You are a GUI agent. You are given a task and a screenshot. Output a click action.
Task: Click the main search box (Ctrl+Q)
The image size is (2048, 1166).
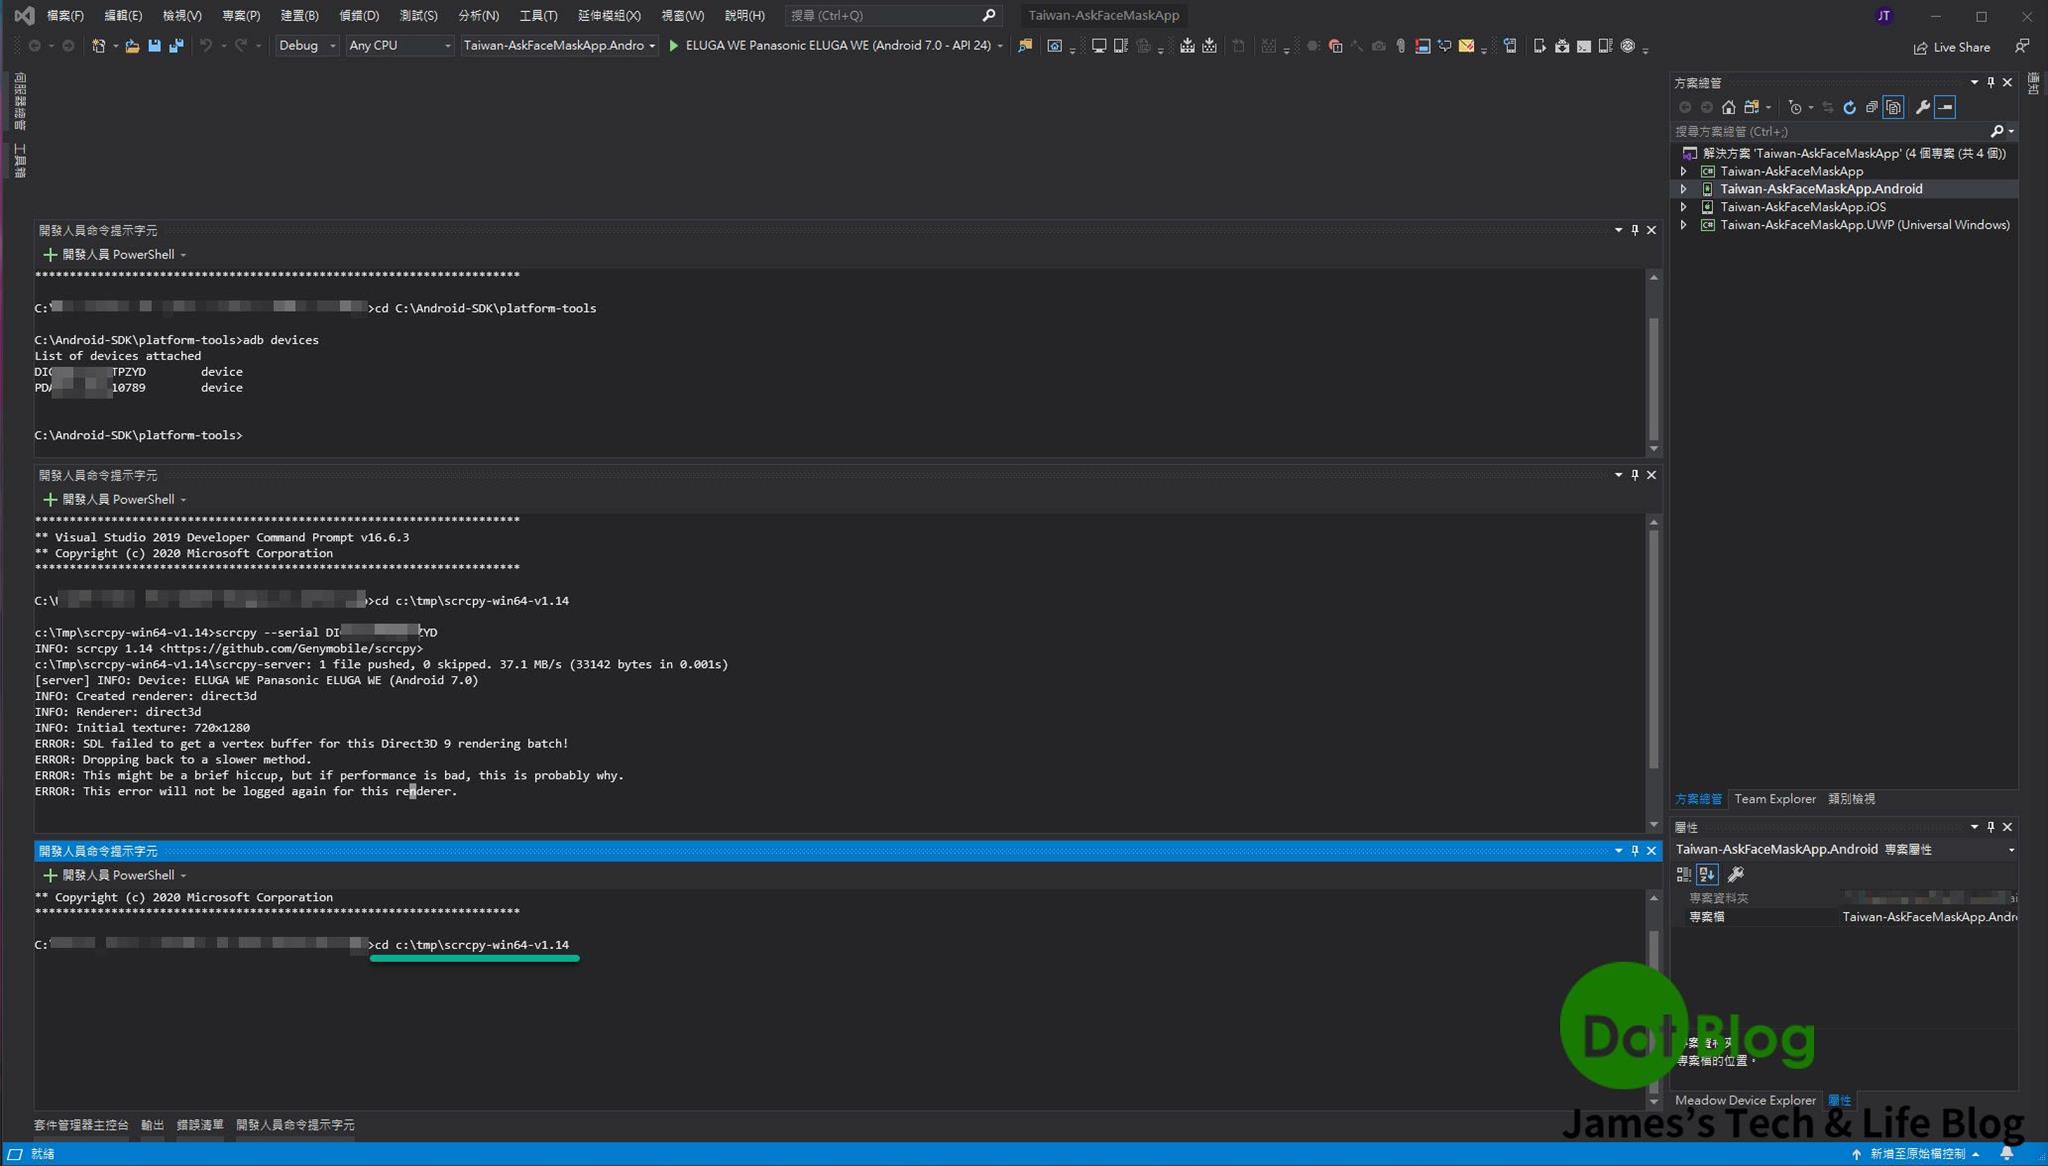[x=892, y=15]
